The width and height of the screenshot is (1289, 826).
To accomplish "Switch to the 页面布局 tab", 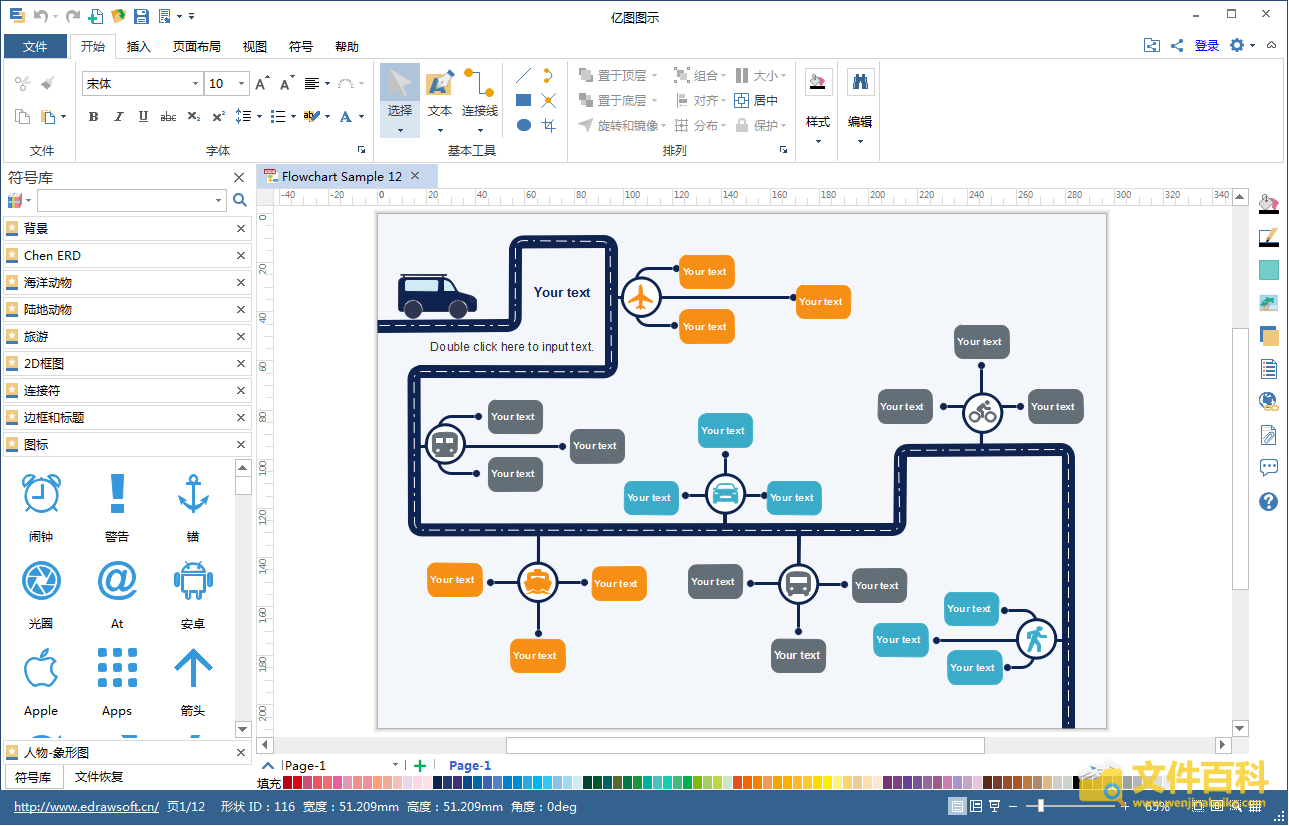I will pyautogui.click(x=197, y=46).
